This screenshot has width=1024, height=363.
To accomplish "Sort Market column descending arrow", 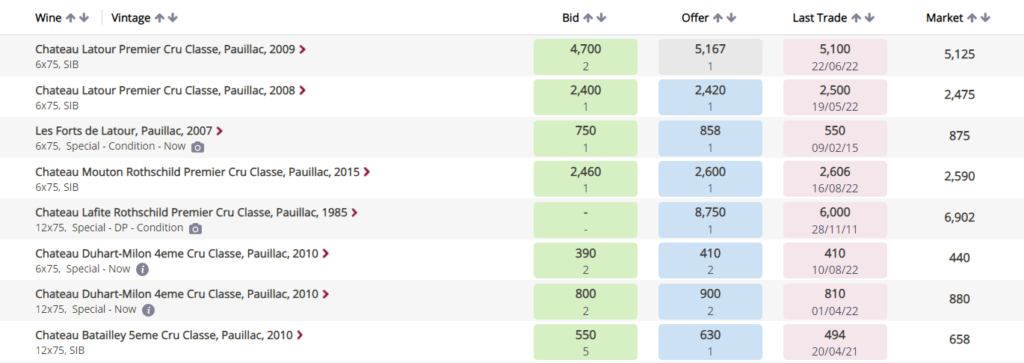I will tap(985, 18).
